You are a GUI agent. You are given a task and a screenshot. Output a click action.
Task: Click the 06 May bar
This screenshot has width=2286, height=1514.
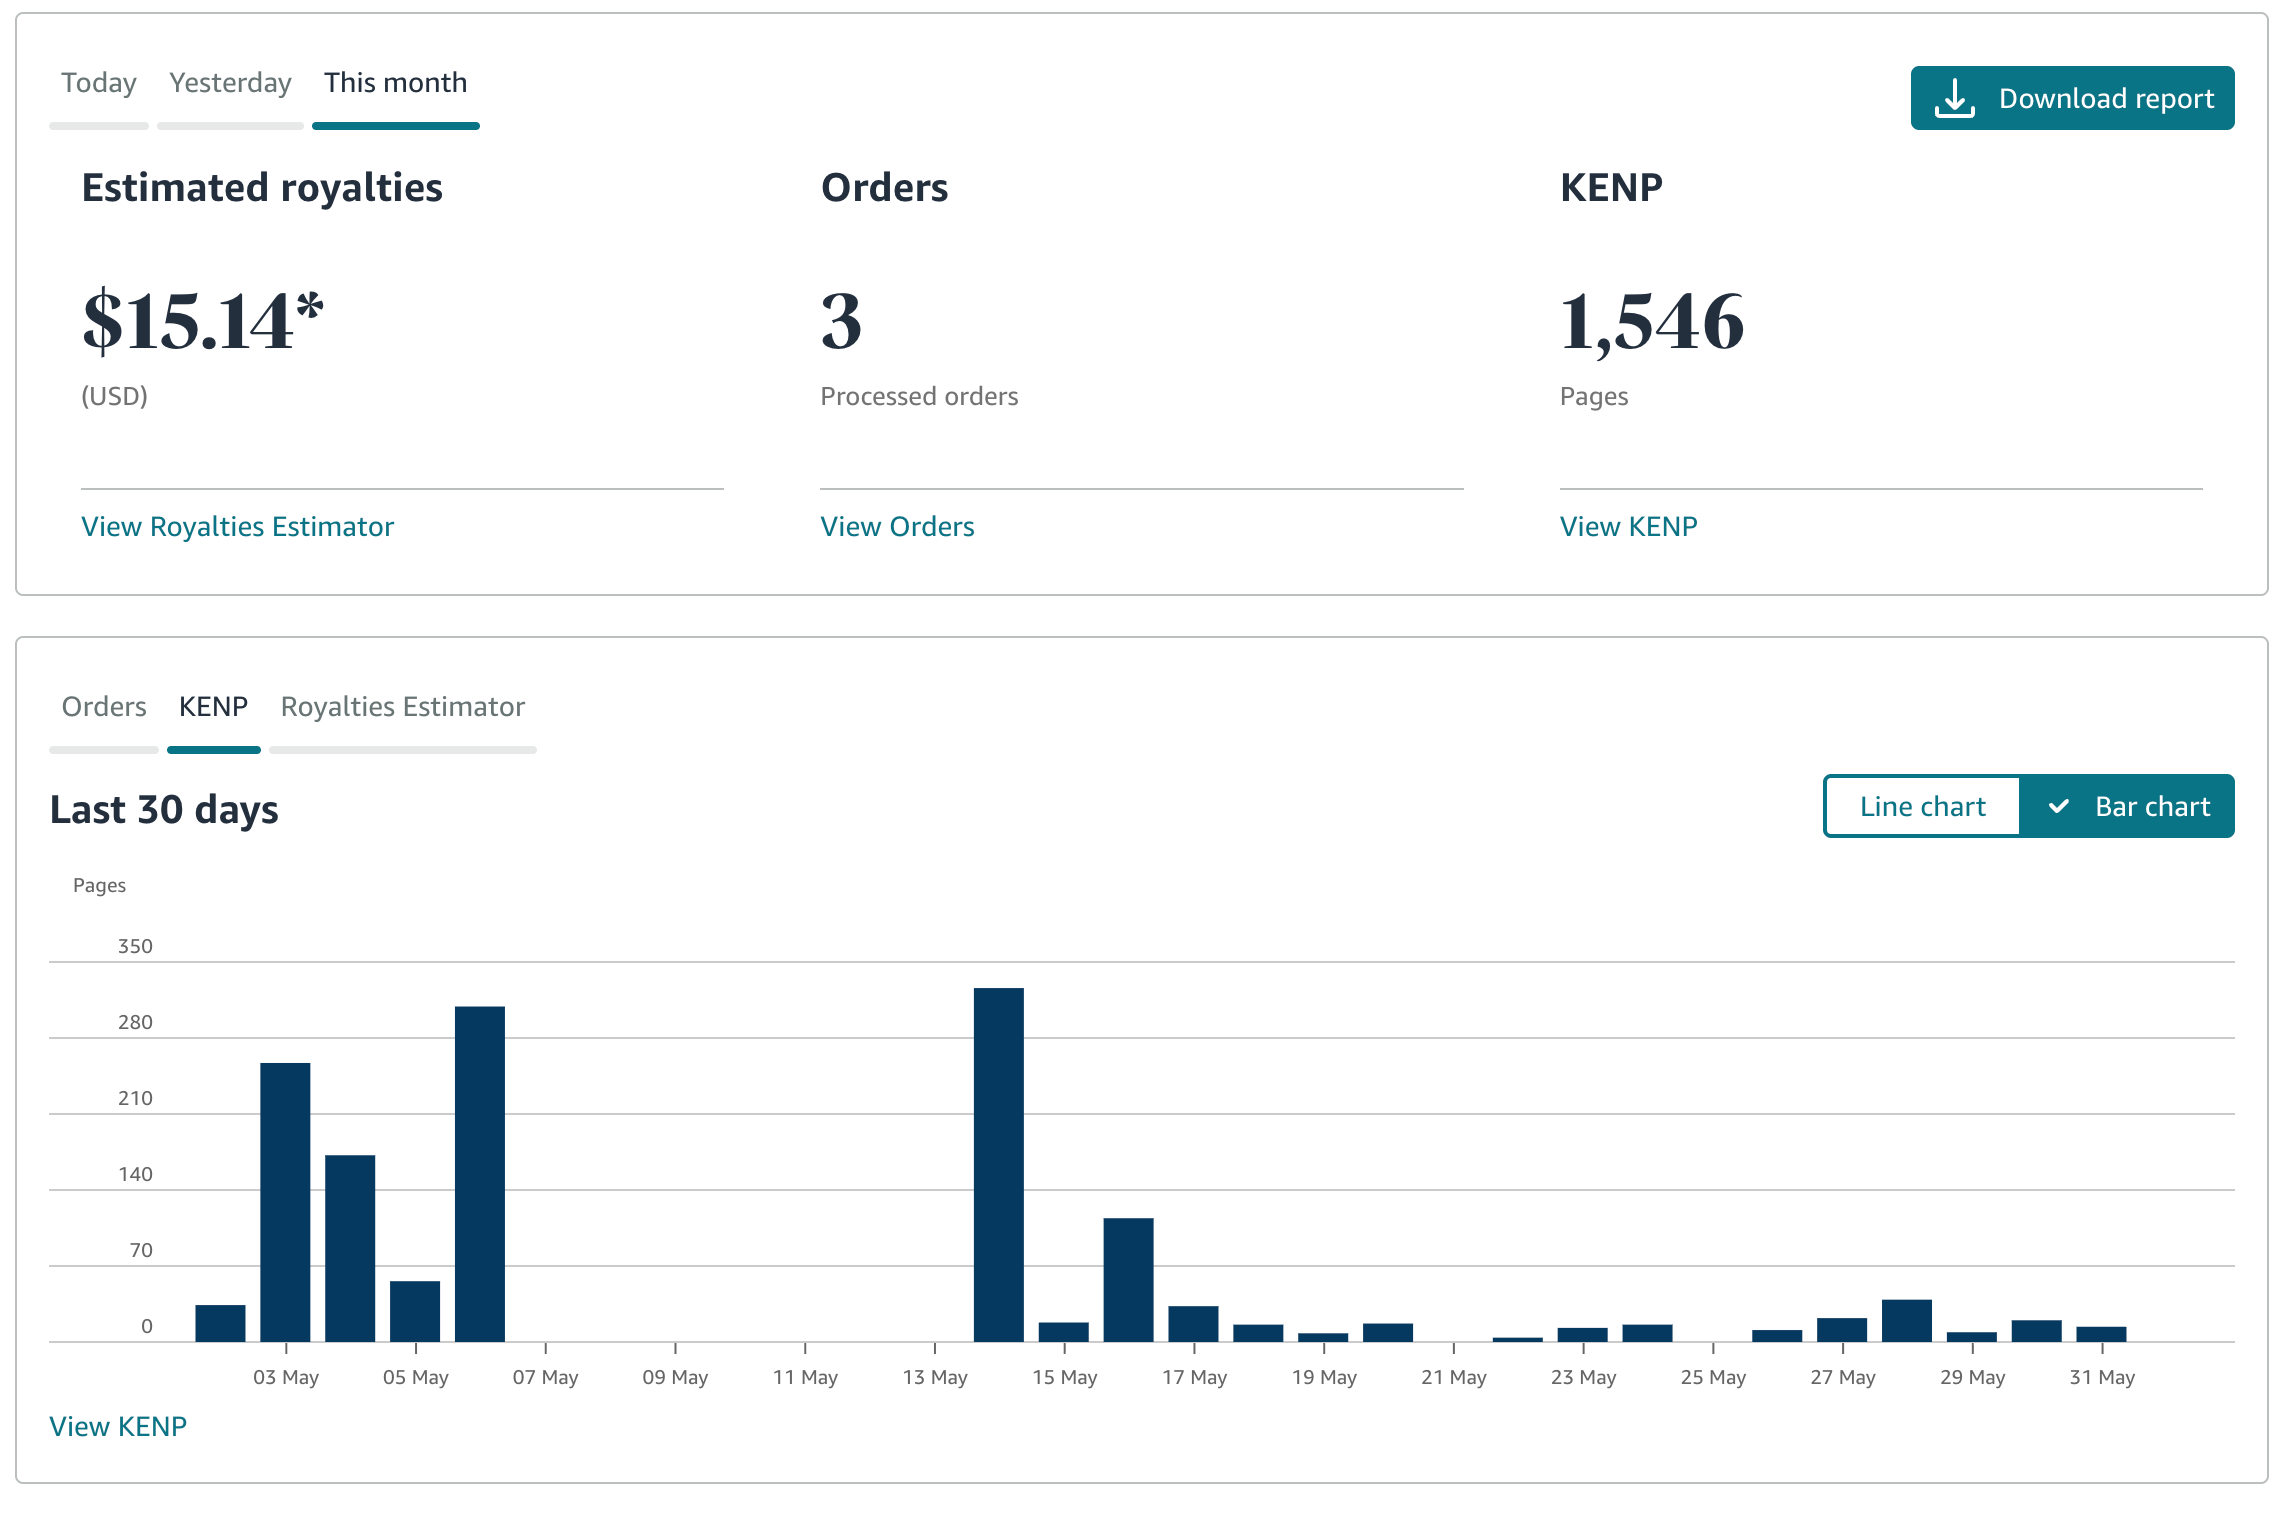point(479,1174)
